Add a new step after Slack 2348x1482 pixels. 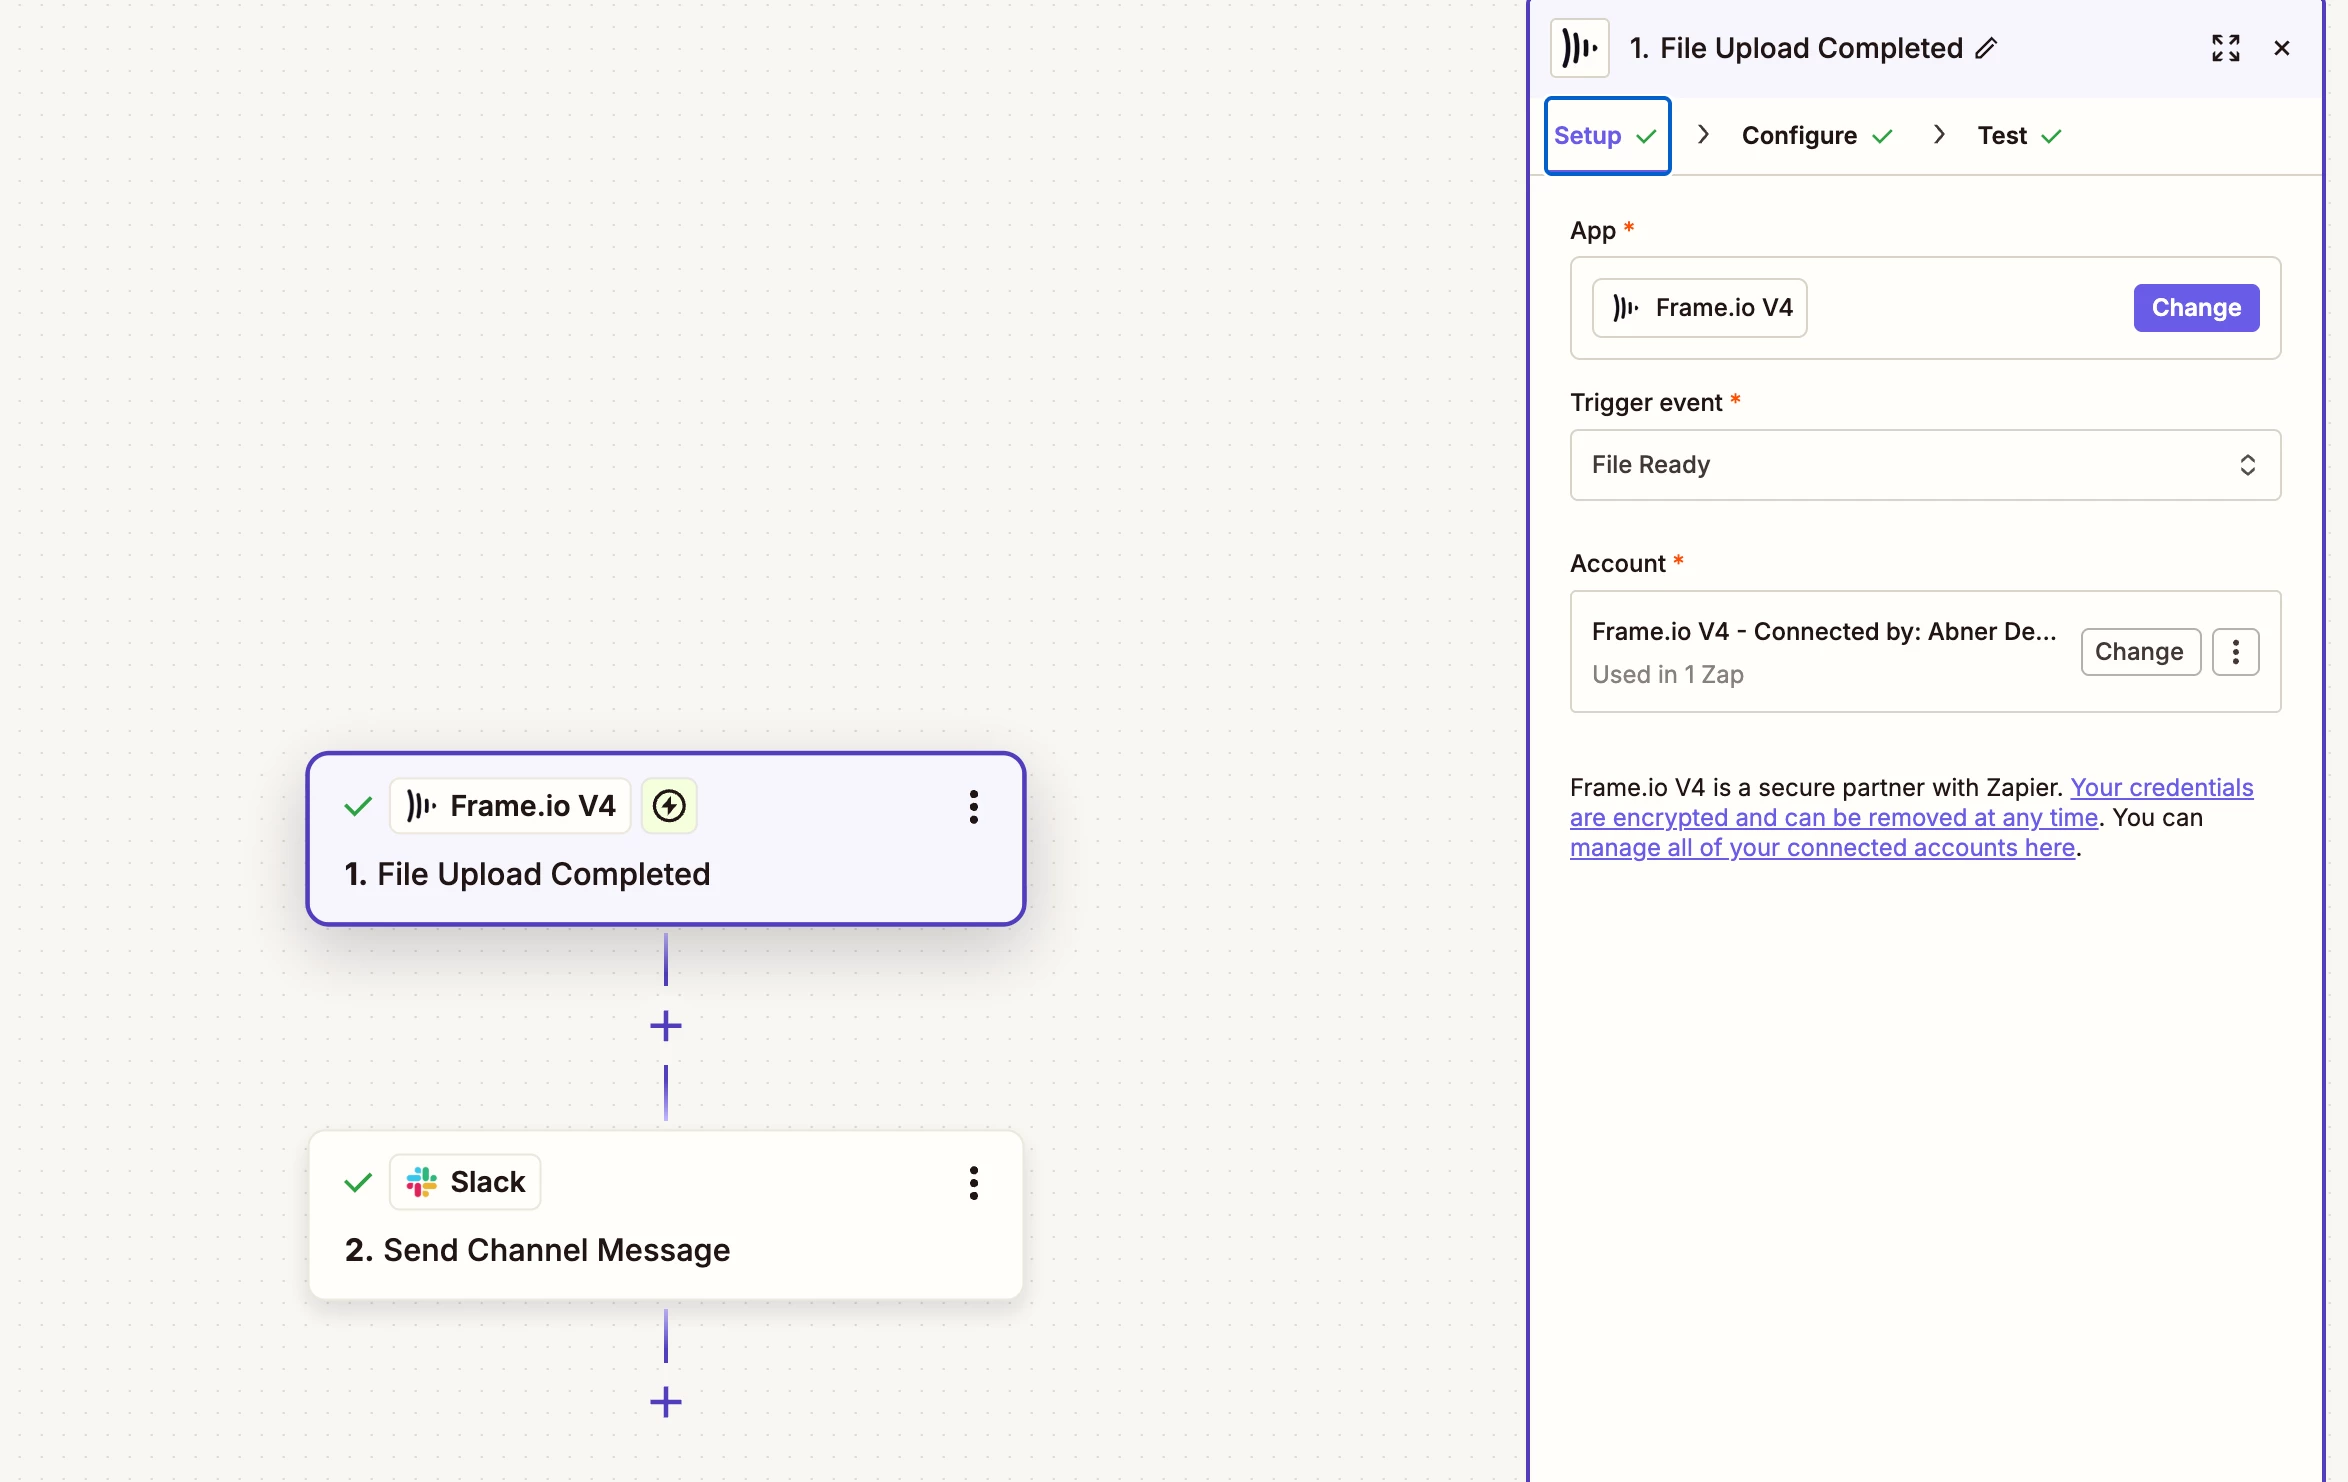tap(666, 1402)
